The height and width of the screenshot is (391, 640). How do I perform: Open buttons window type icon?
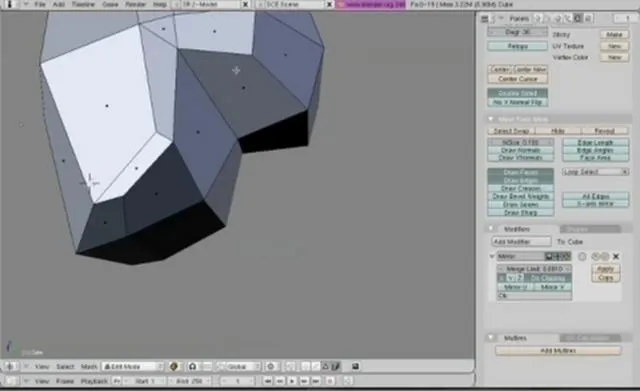(484, 18)
